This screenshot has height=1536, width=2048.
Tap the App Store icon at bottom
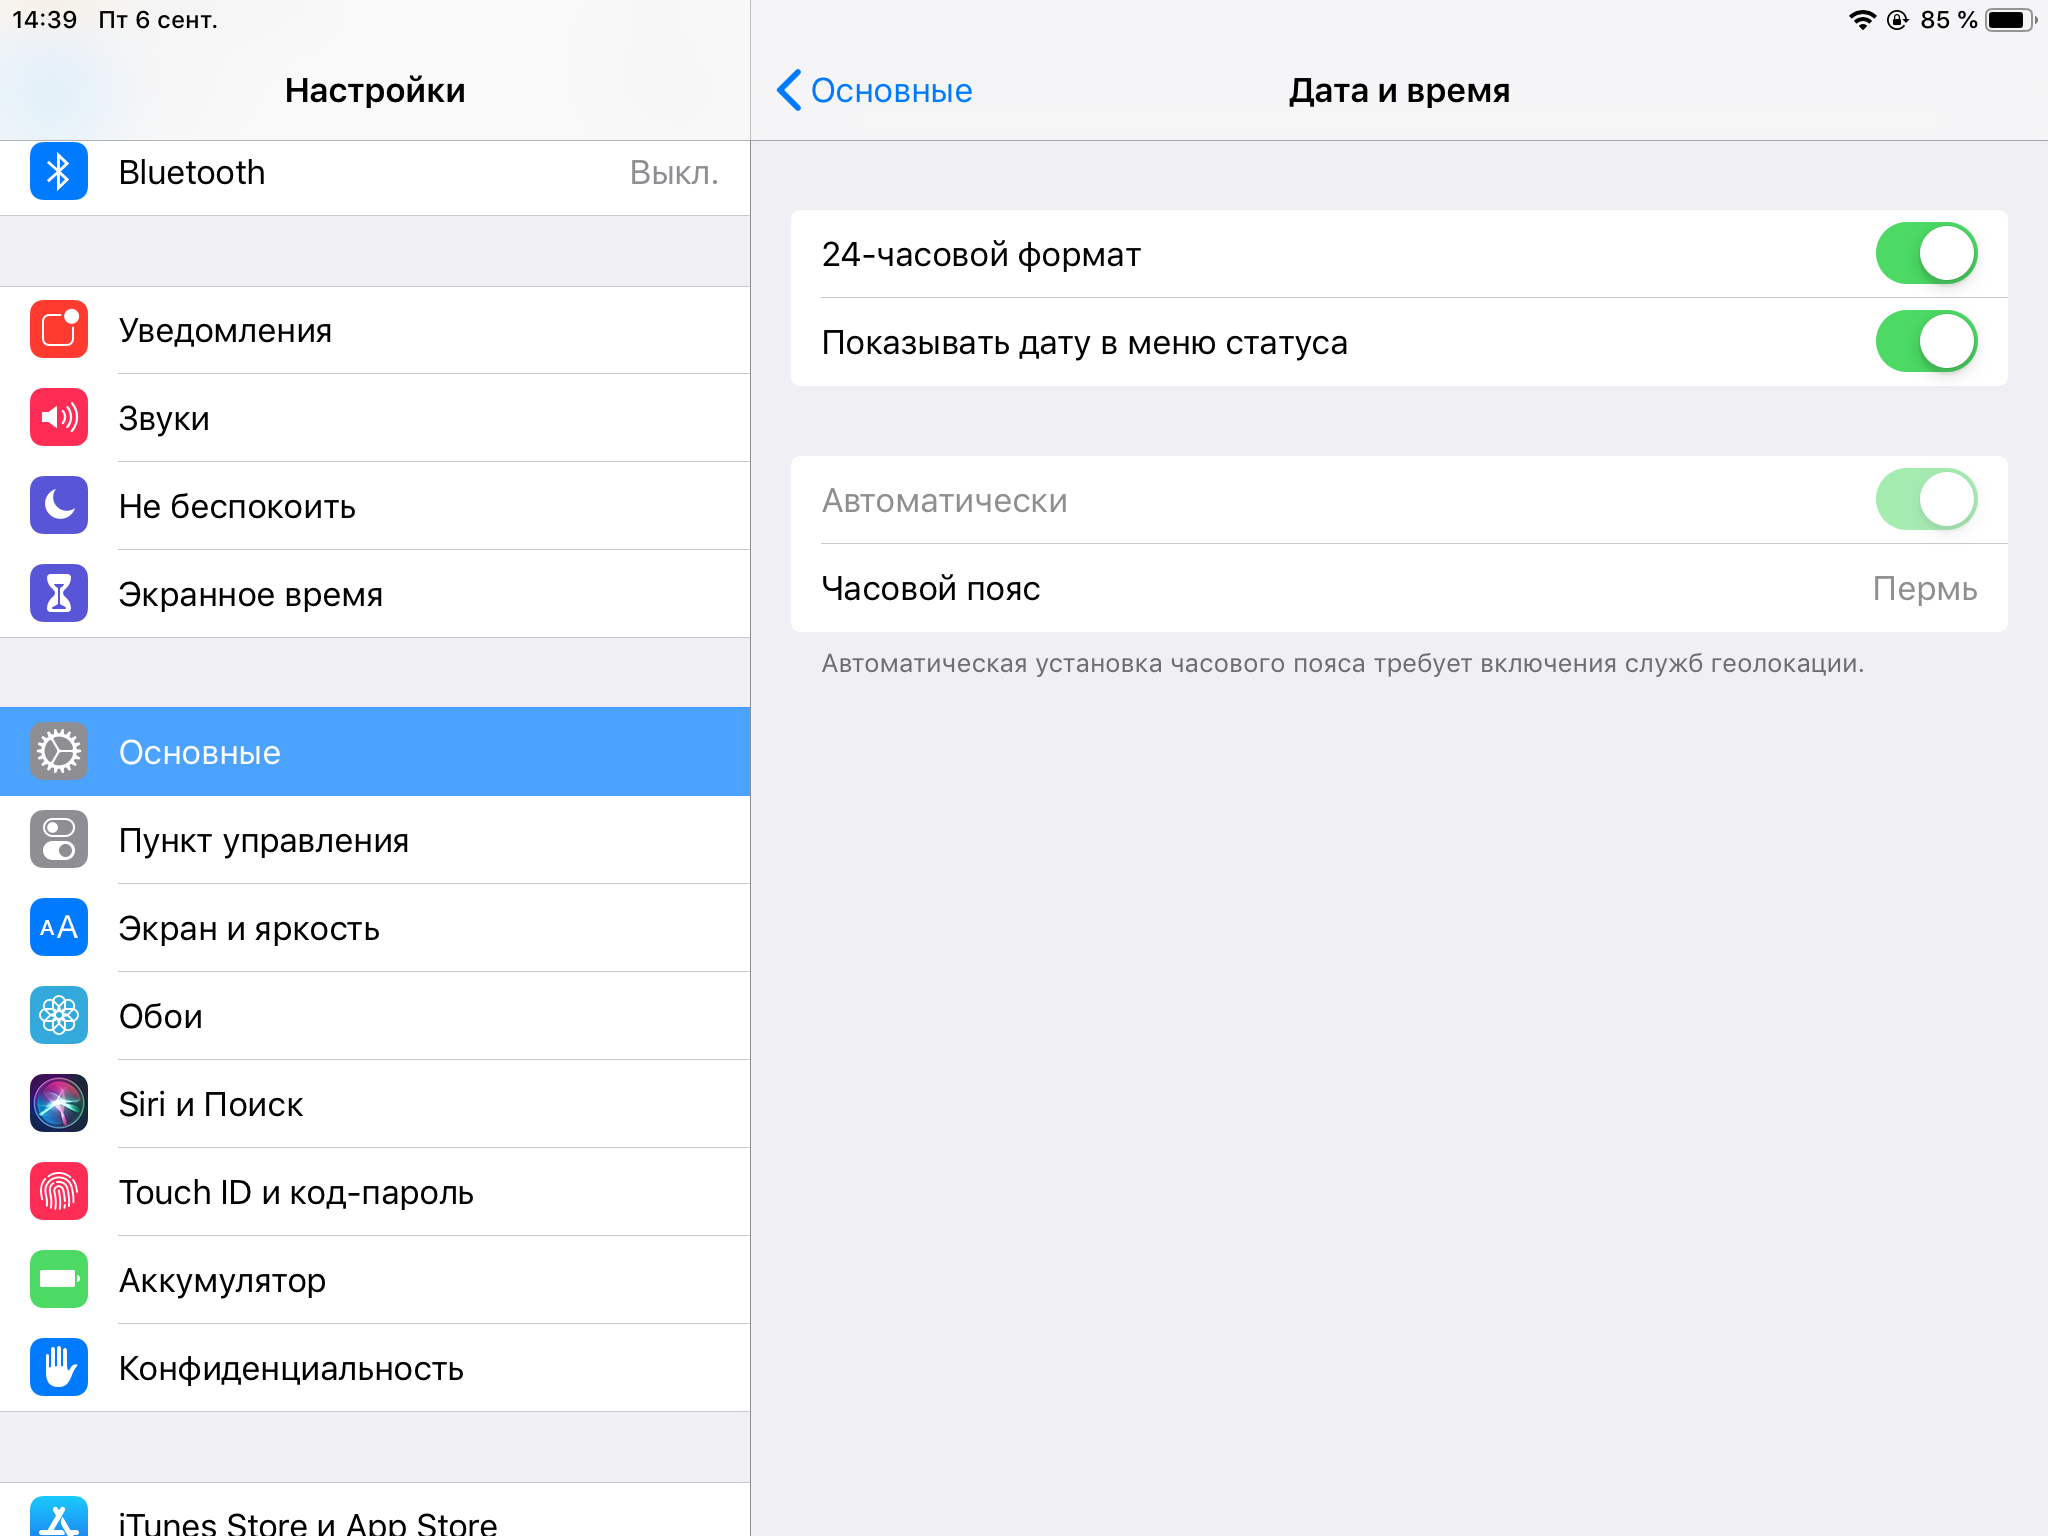point(59,1516)
